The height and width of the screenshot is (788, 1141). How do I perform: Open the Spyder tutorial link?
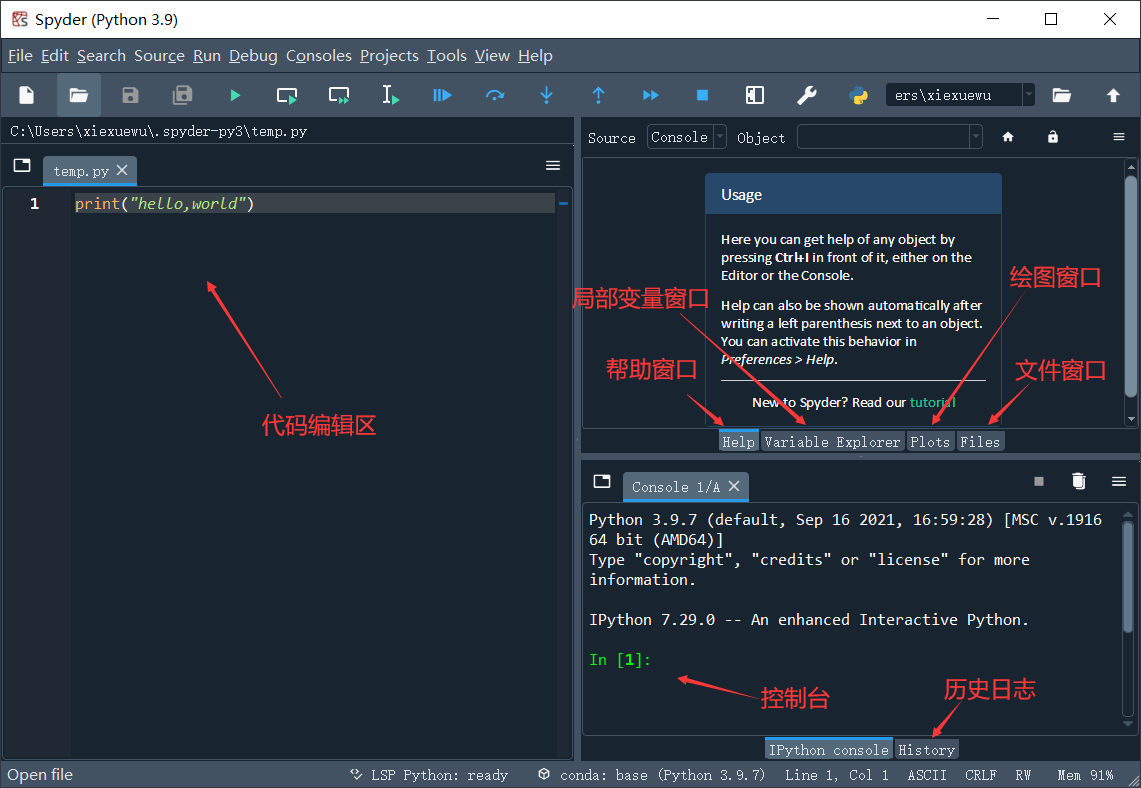click(932, 402)
